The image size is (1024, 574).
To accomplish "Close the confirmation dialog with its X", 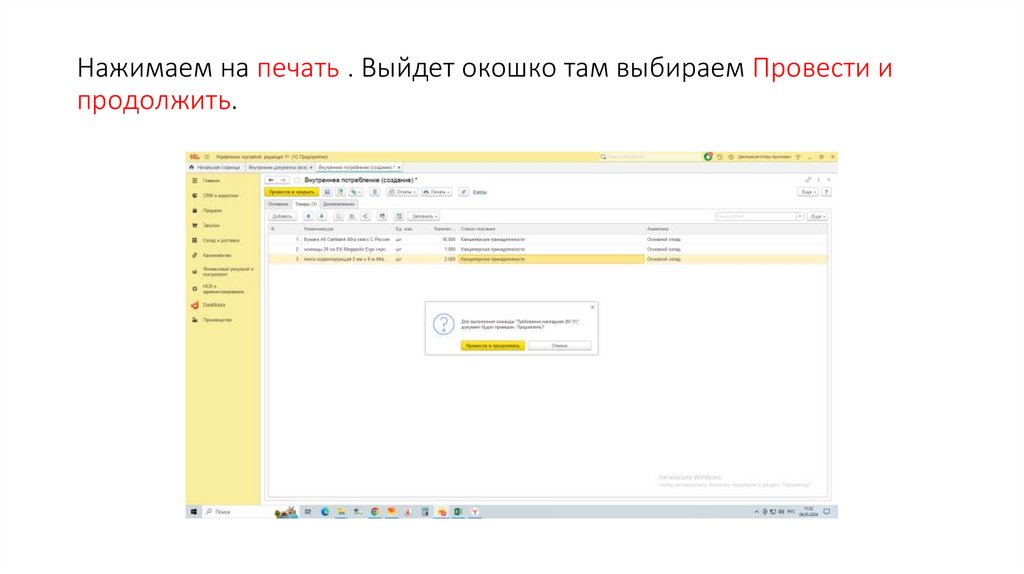I will [x=592, y=307].
